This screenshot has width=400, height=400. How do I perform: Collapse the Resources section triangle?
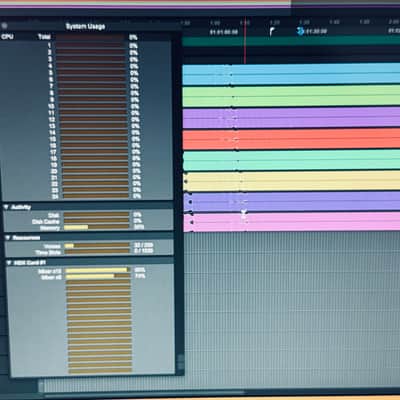[x=8, y=237]
